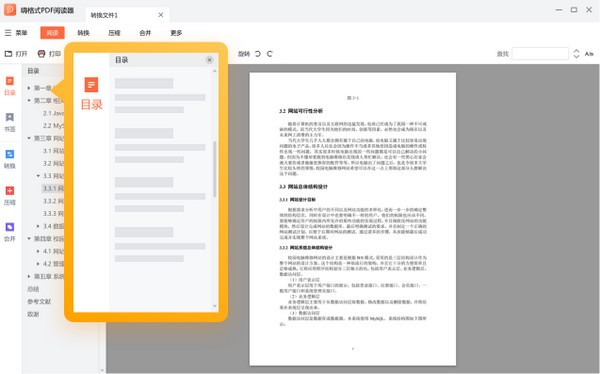Rotate page counterclockwise with 旋转 left arrow

coord(258,54)
